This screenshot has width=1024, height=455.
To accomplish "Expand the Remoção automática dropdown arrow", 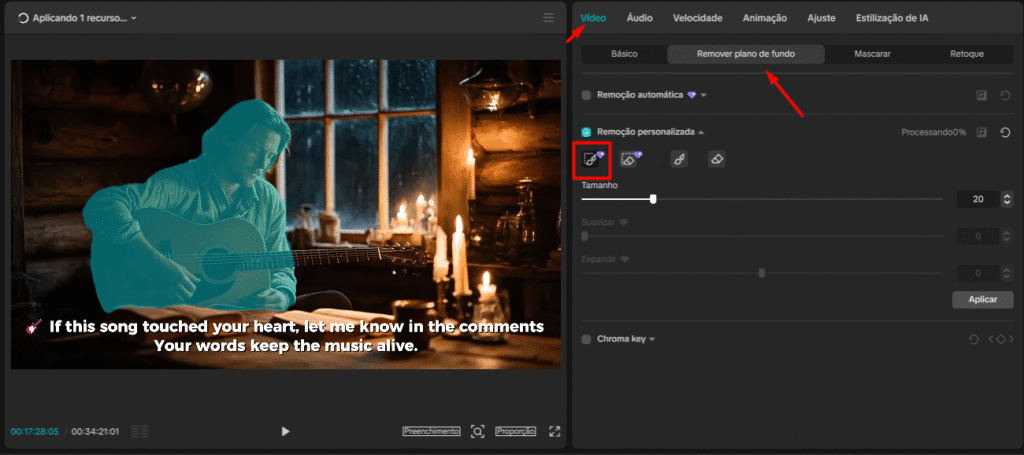I will pyautogui.click(x=704, y=96).
